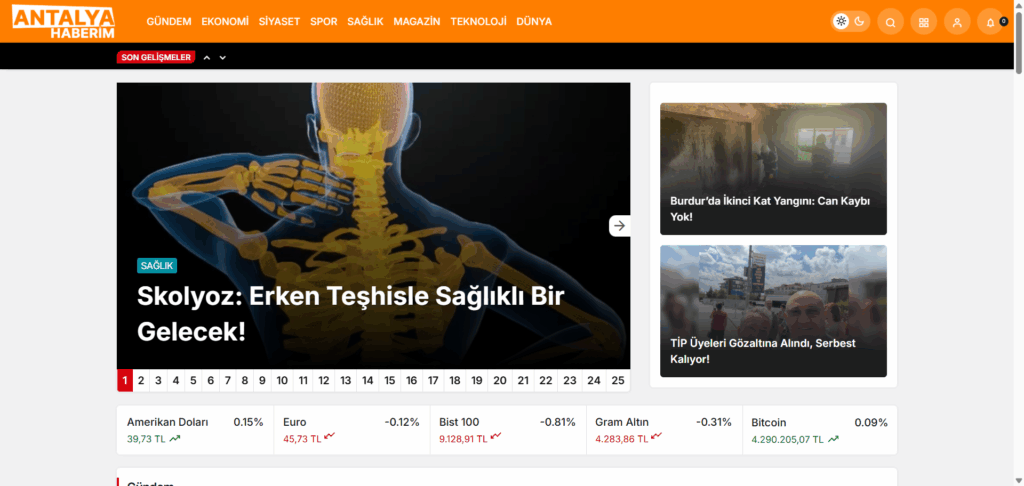This screenshot has width=1024, height=486.
Task: Select slide 2 in pagination
Action: pyautogui.click(x=141, y=380)
